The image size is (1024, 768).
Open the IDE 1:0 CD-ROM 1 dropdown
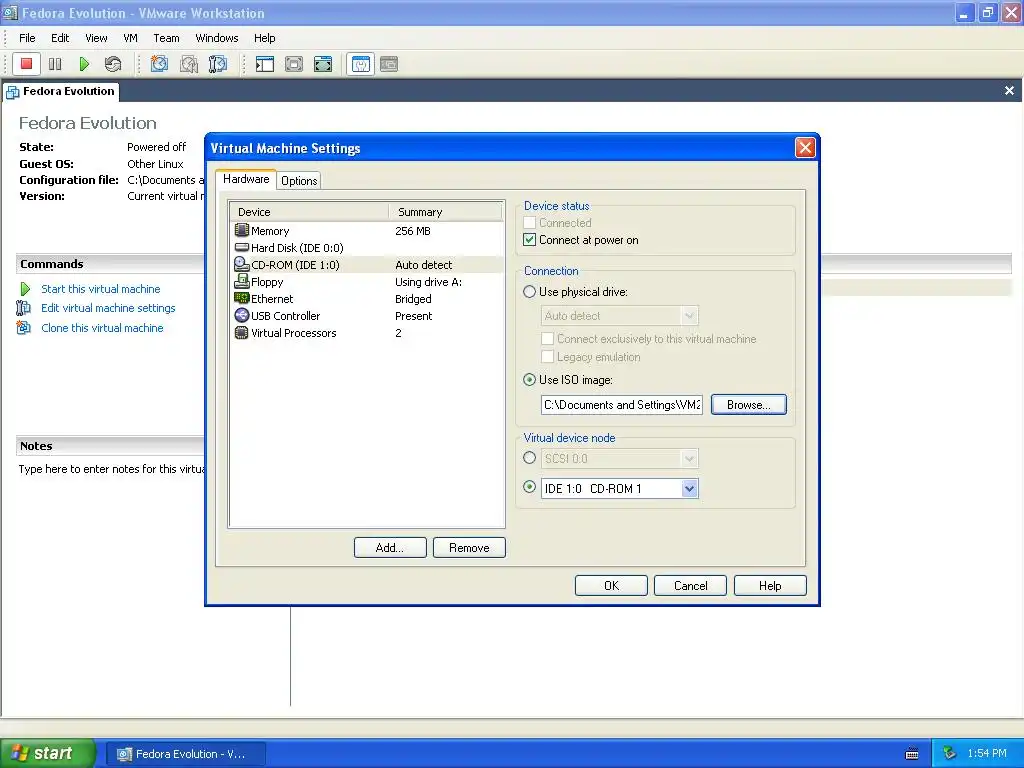point(689,488)
